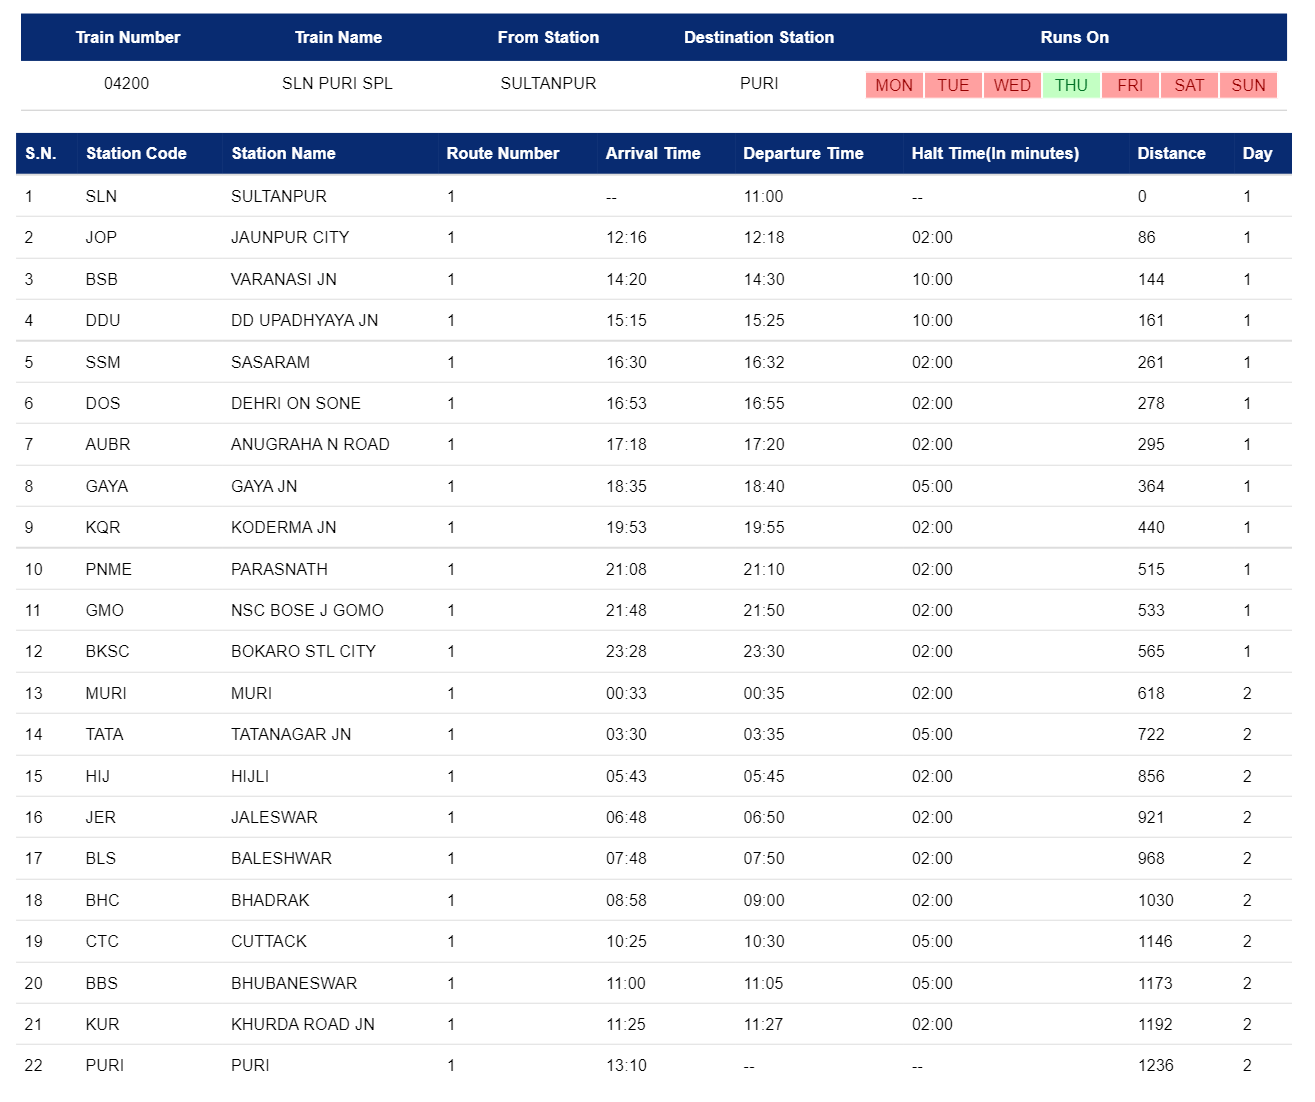Click station name TATANAGAR JN
Image resolution: width=1315 pixels, height=1102 pixels.
(x=291, y=734)
